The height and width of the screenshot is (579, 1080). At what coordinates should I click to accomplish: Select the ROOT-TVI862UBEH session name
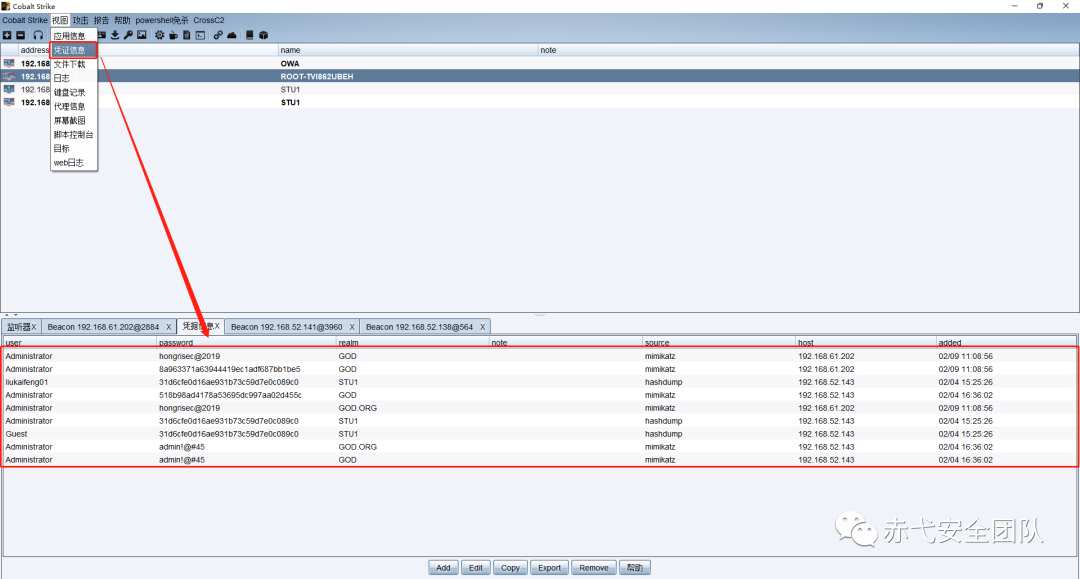(x=317, y=76)
